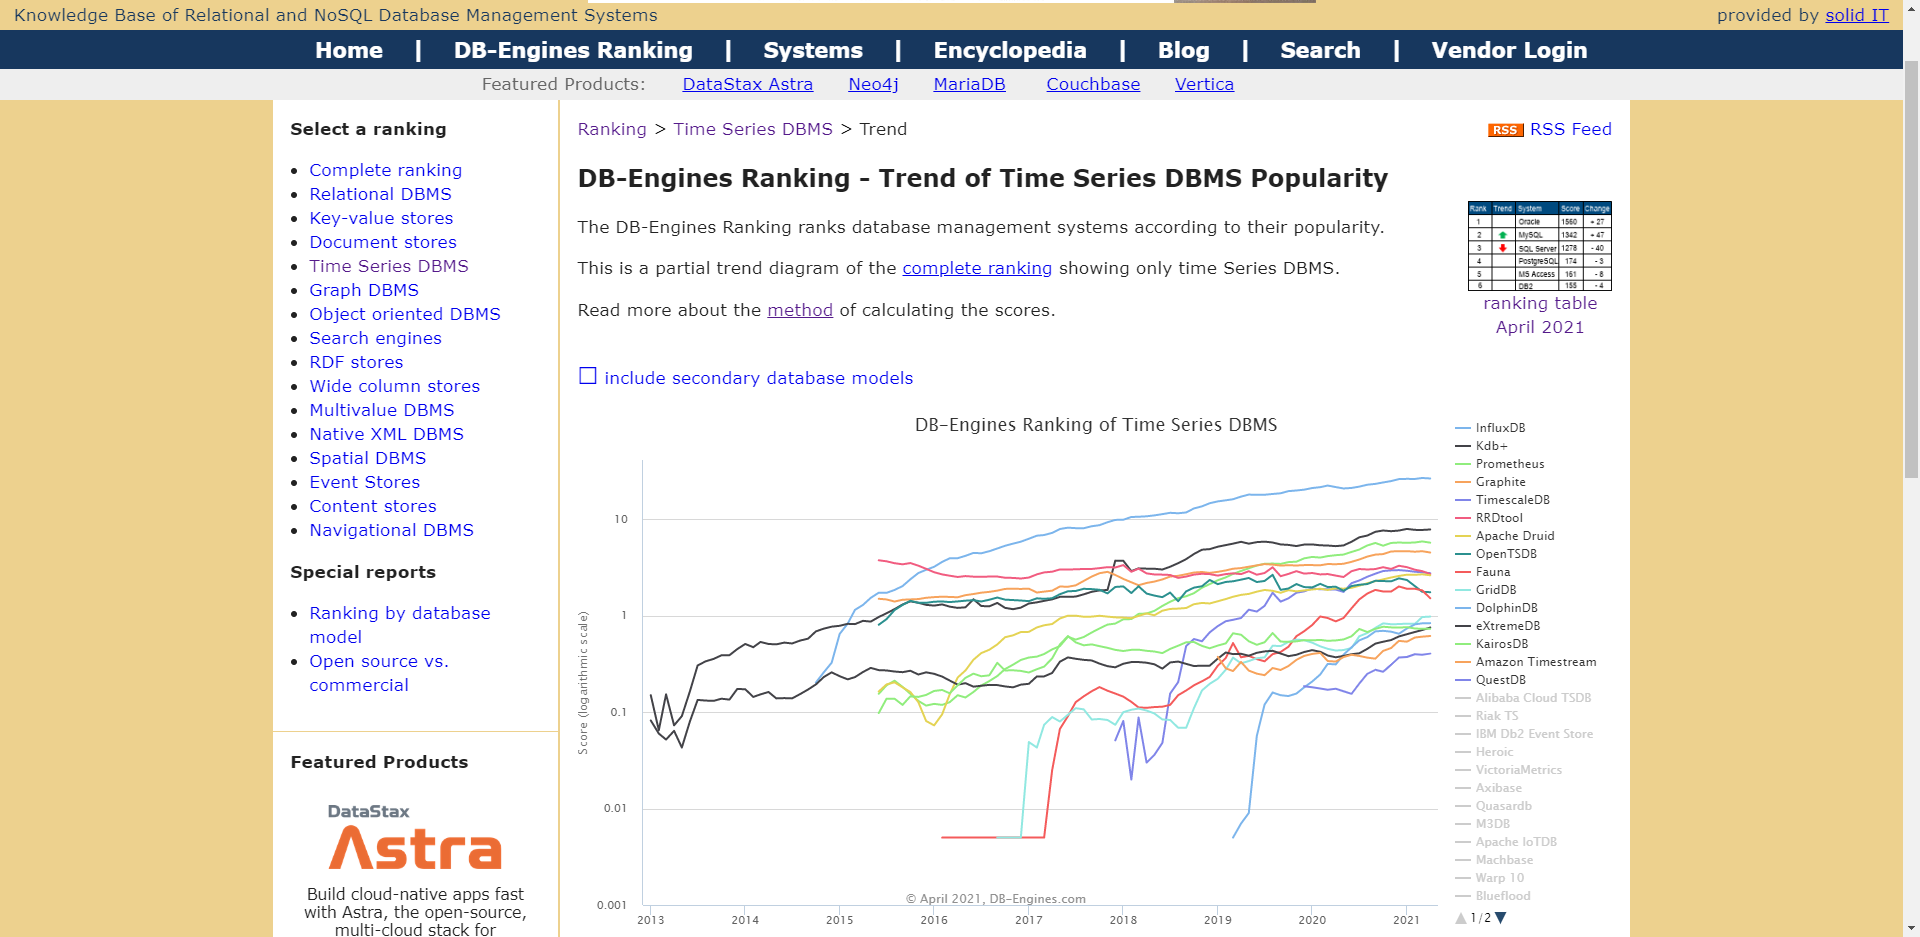Open Vendor Login navigation item

click(1509, 50)
